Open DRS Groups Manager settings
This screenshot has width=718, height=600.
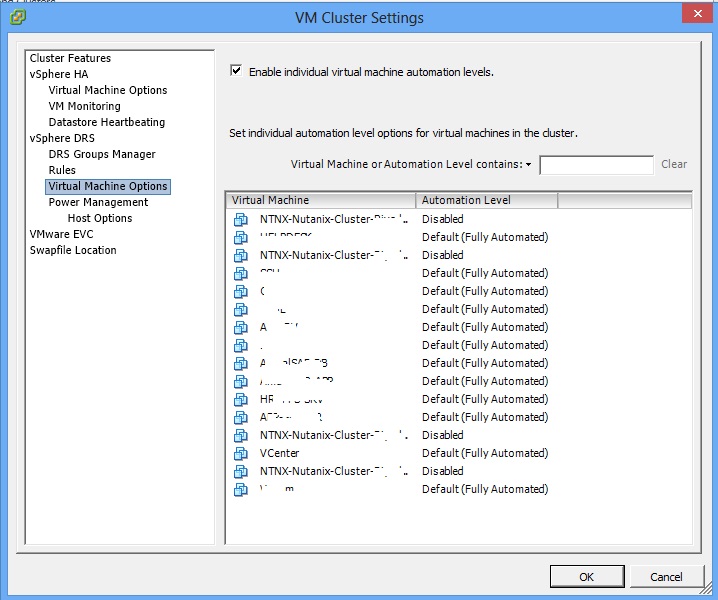(102, 154)
